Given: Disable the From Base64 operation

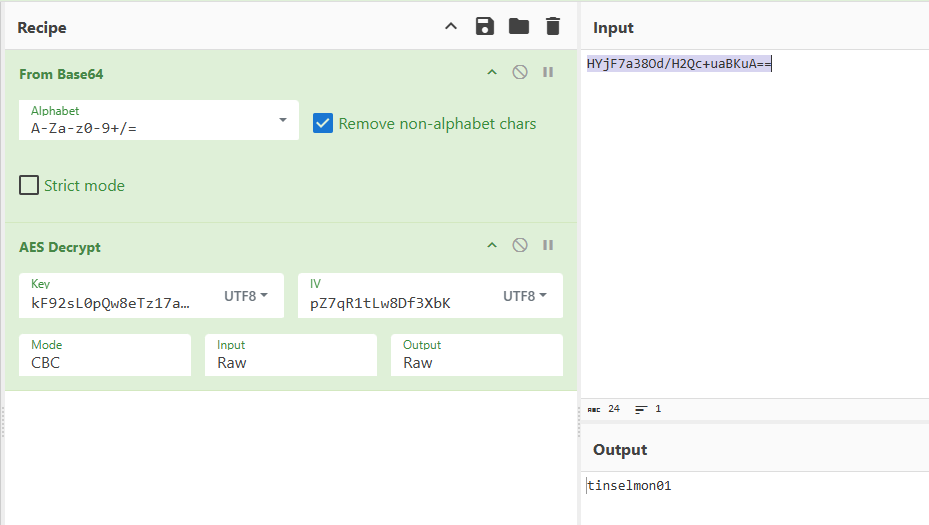Looking at the screenshot, I should pos(520,73).
